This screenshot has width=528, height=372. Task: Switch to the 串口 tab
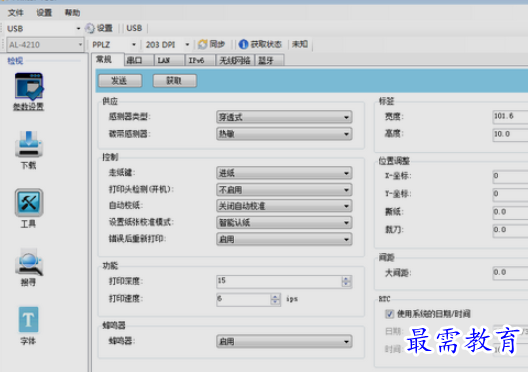click(x=139, y=61)
